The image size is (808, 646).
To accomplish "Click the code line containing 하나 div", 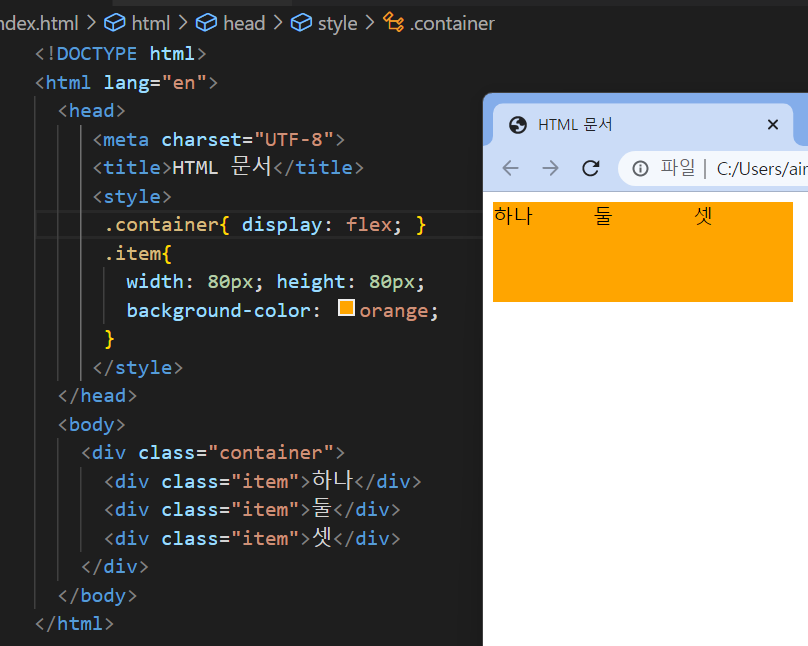I will tap(263, 481).
